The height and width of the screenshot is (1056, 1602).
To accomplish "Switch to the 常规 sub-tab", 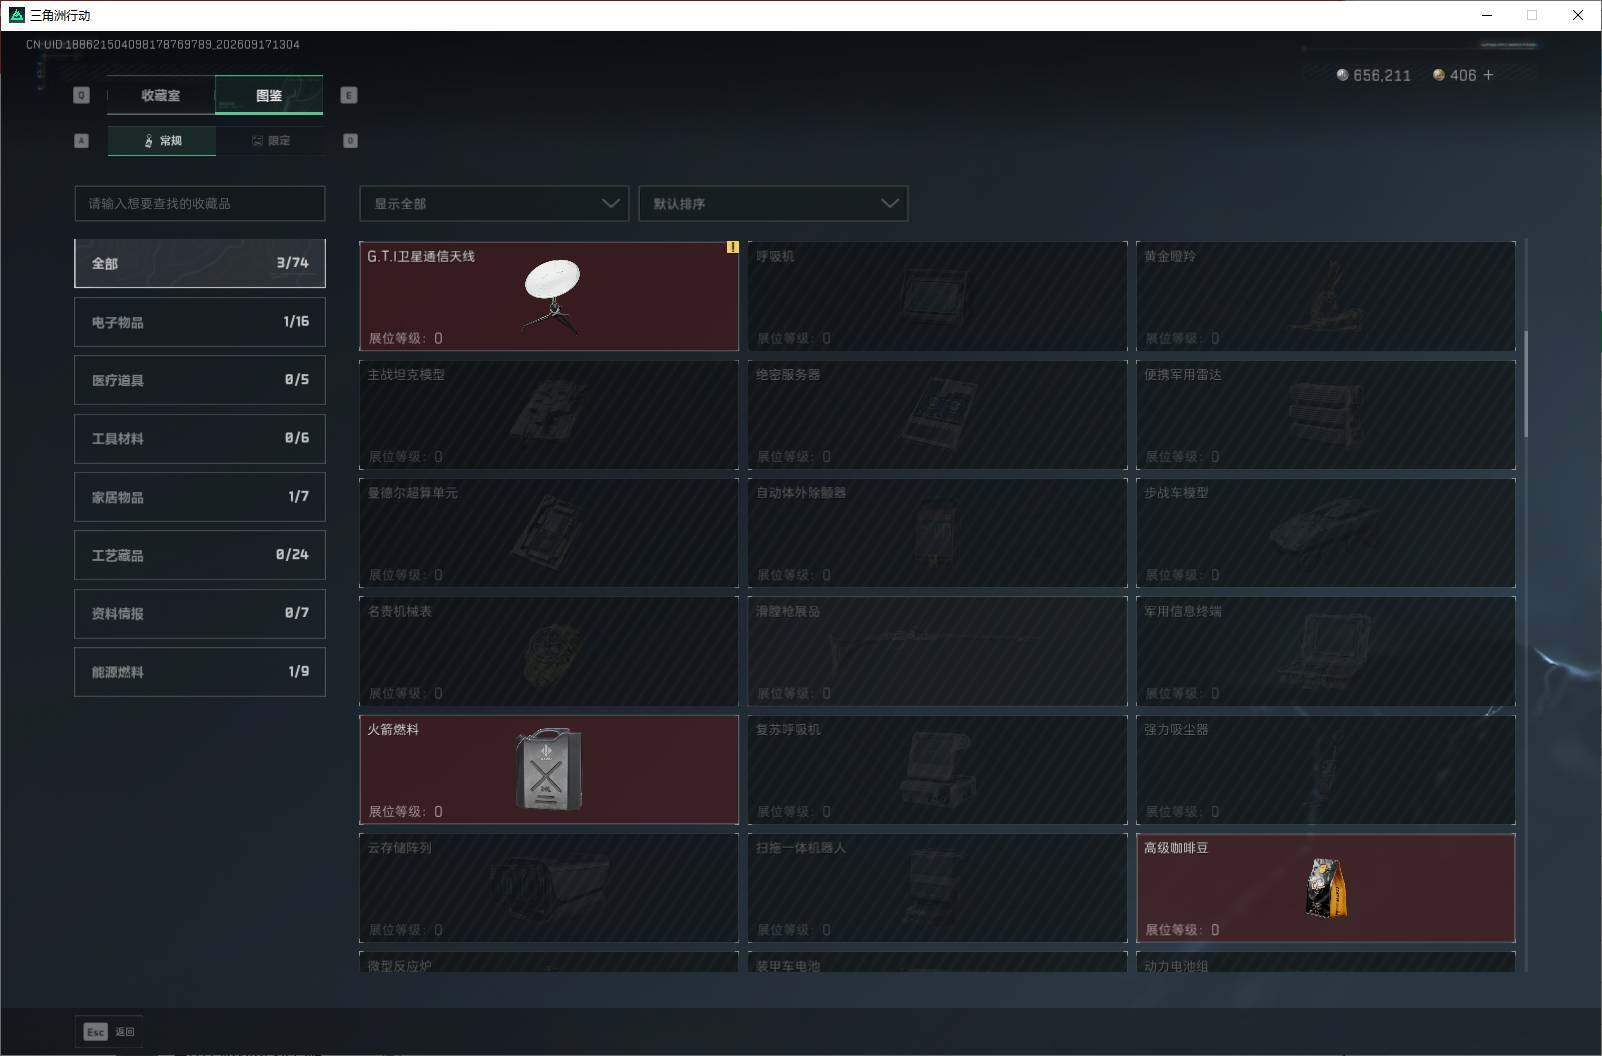I will (x=162, y=141).
